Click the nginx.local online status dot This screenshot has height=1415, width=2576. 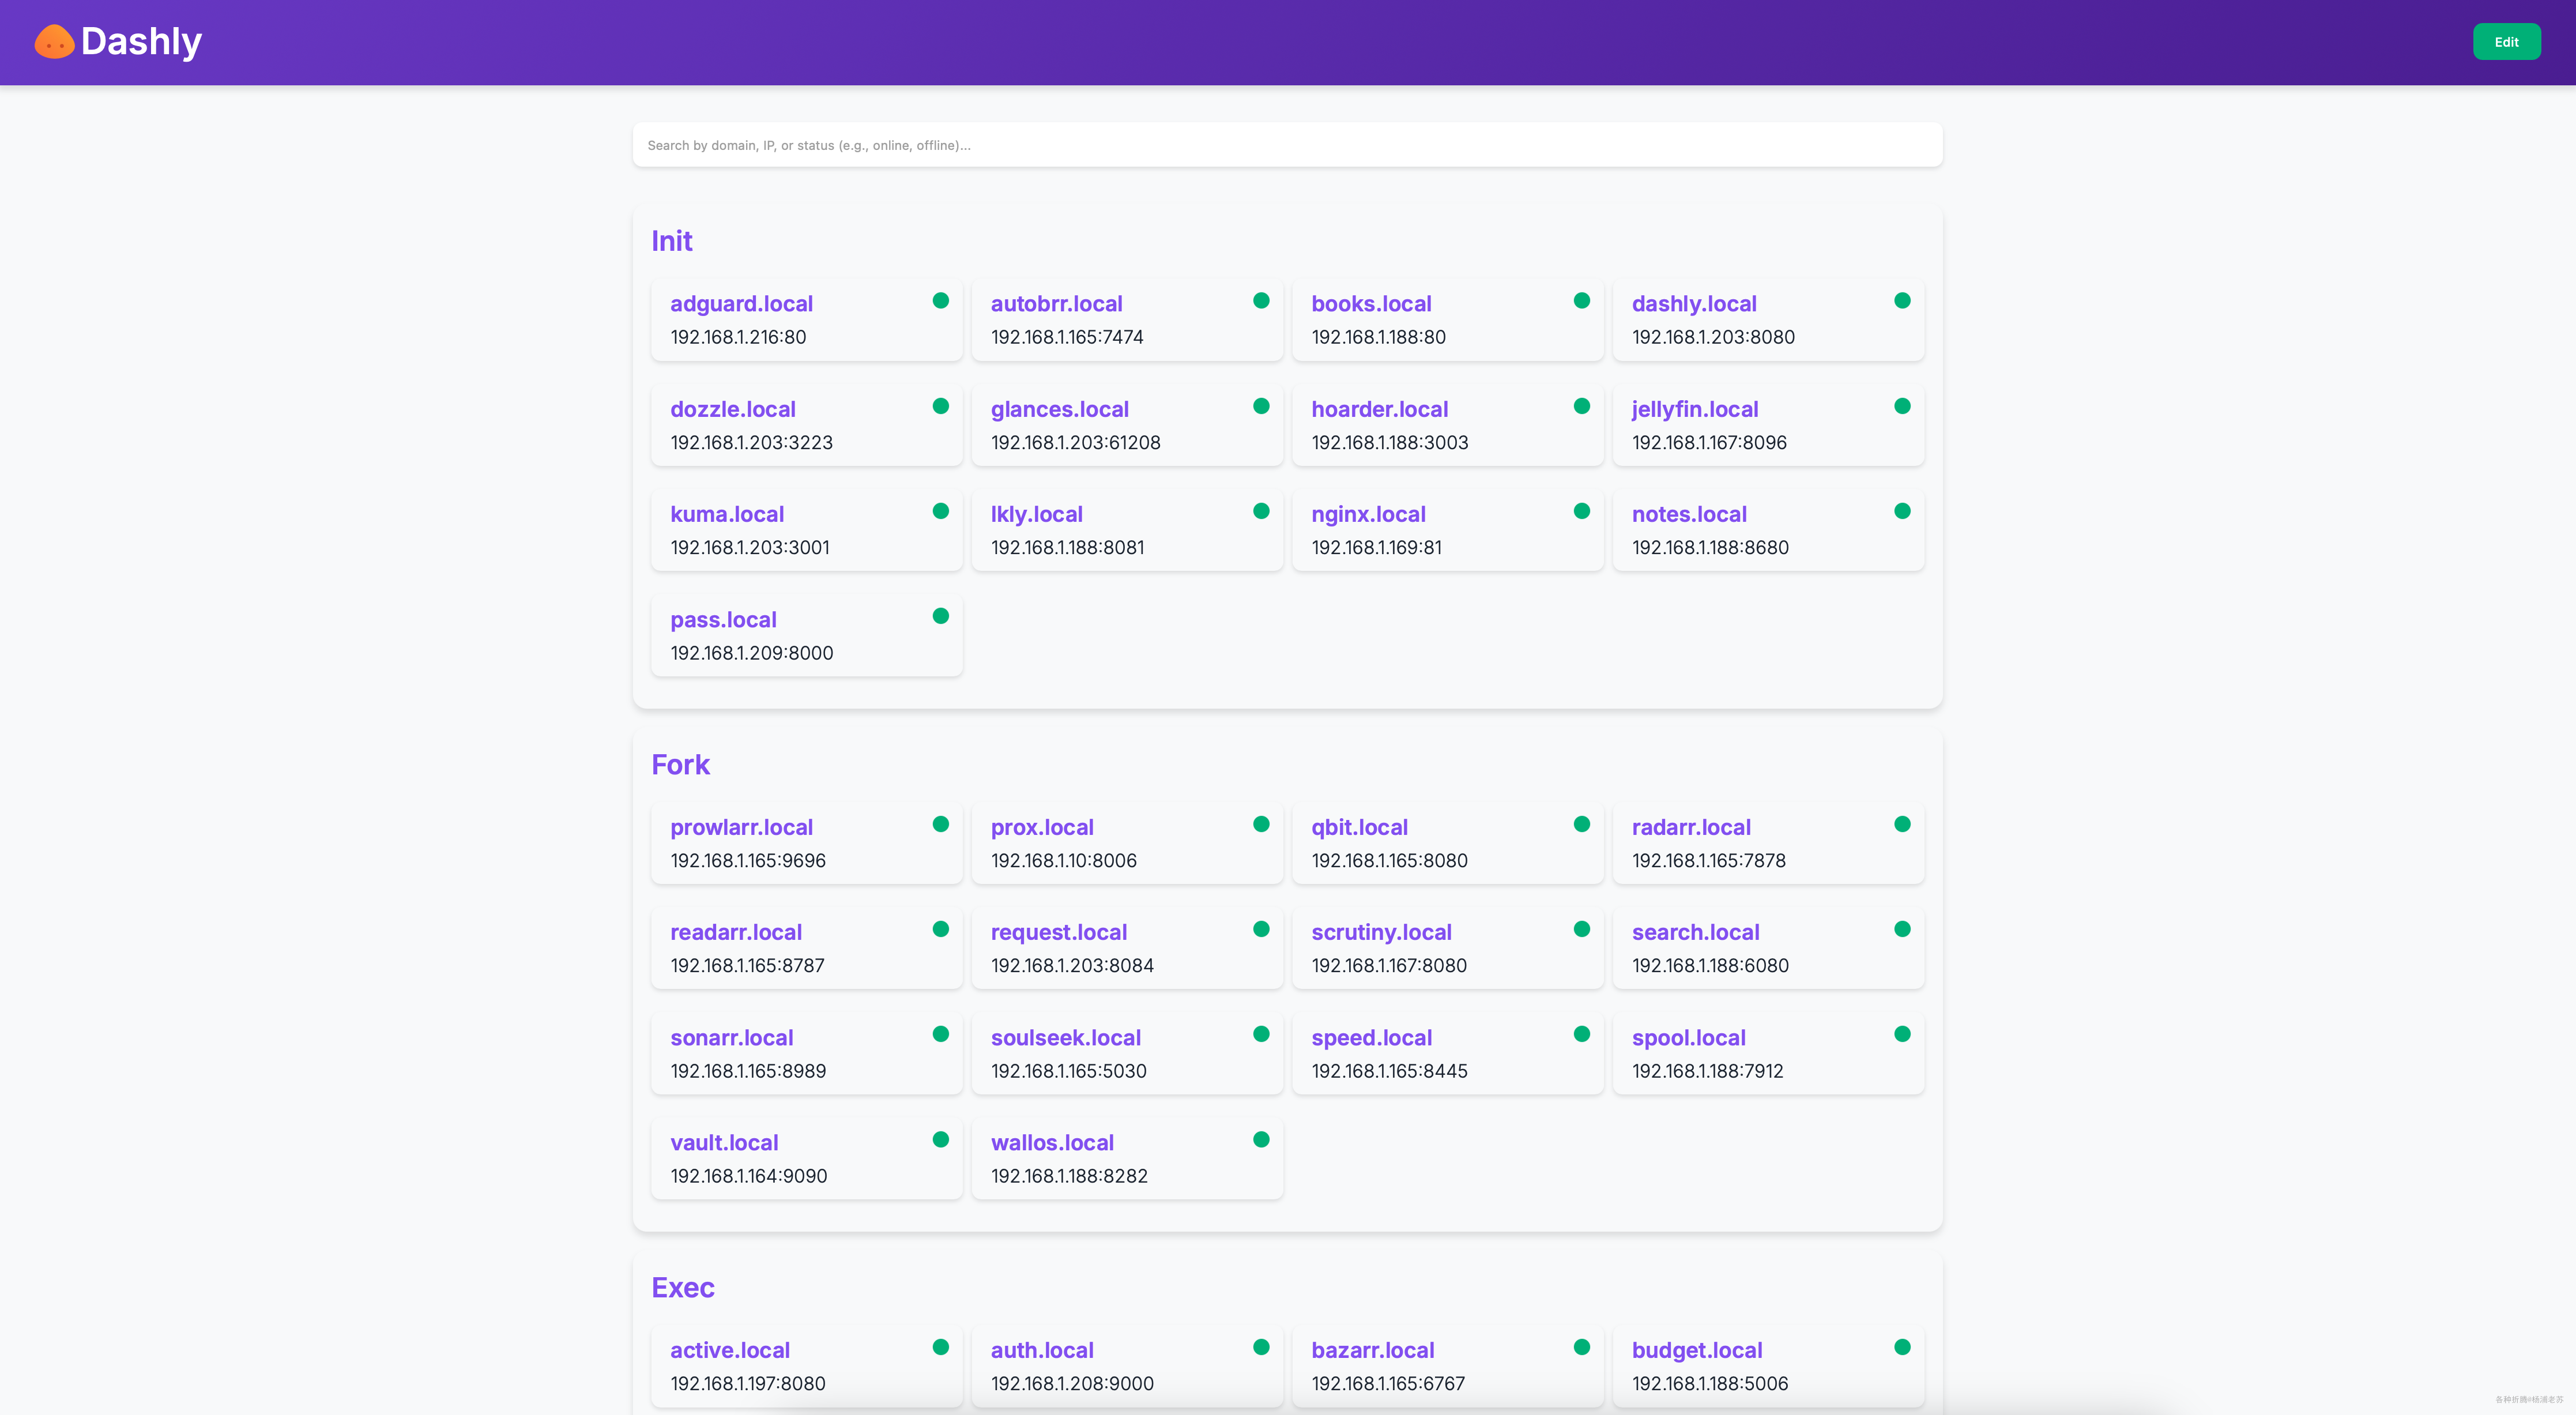pos(1581,511)
